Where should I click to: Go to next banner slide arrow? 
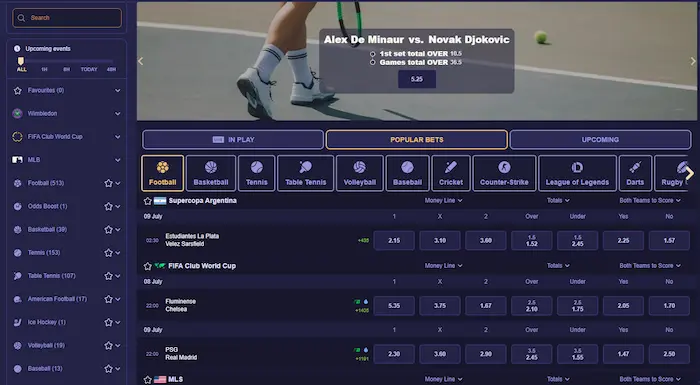tap(693, 61)
